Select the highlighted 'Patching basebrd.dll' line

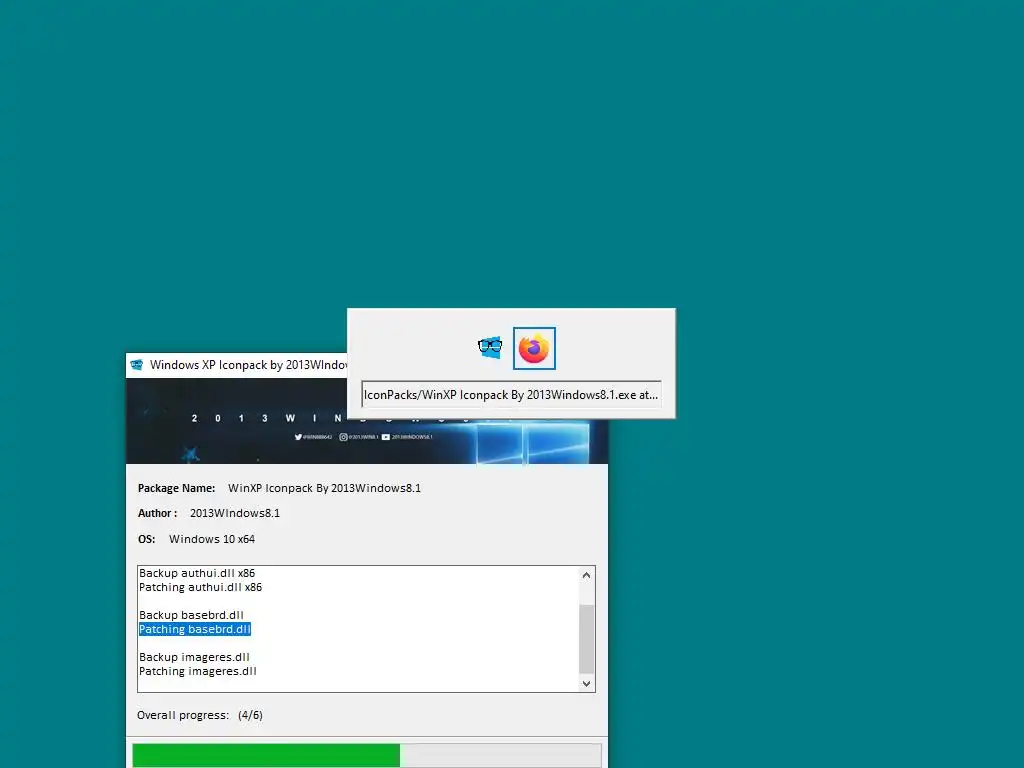pos(195,629)
